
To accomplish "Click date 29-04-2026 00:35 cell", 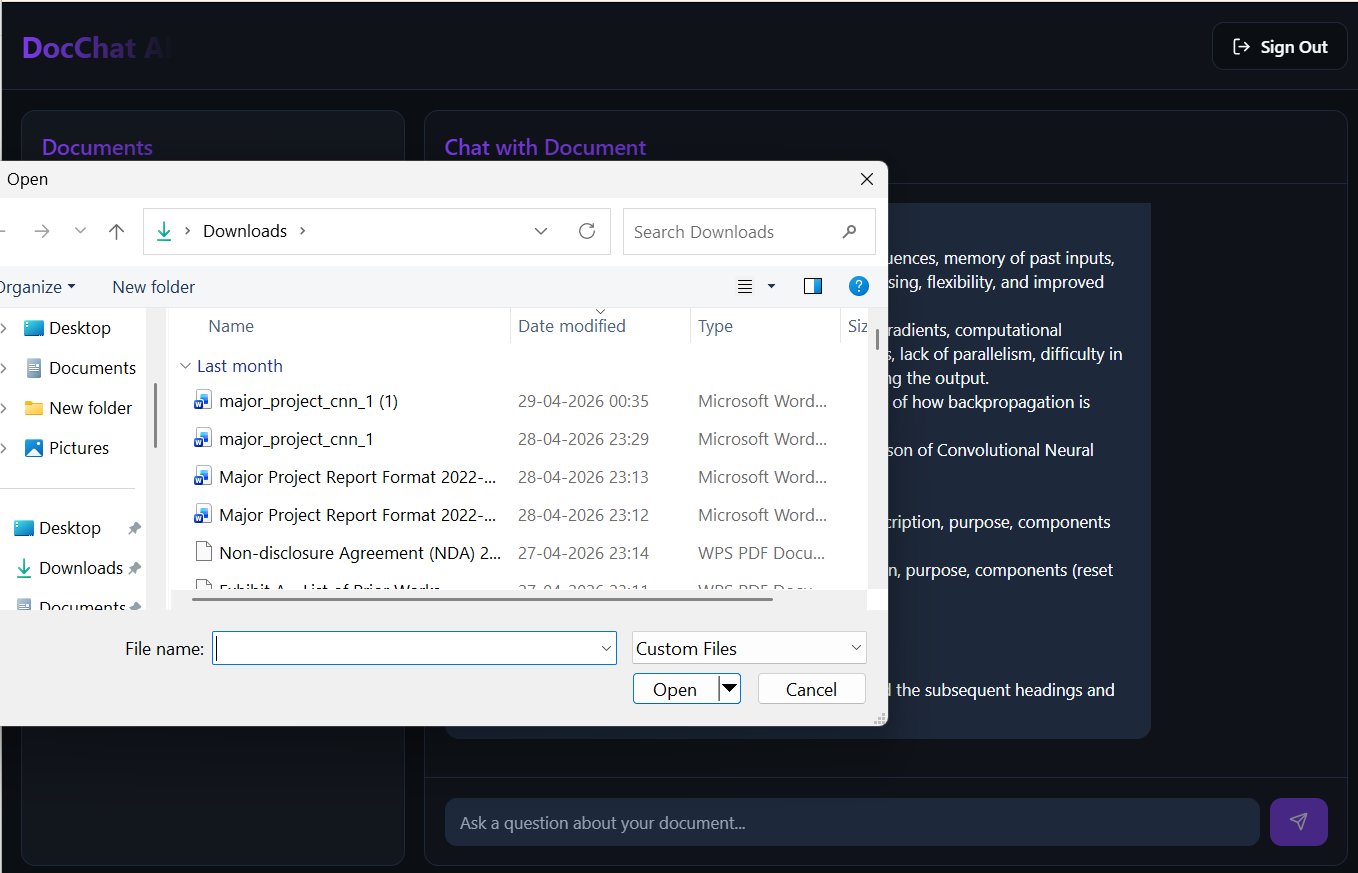I will [583, 401].
